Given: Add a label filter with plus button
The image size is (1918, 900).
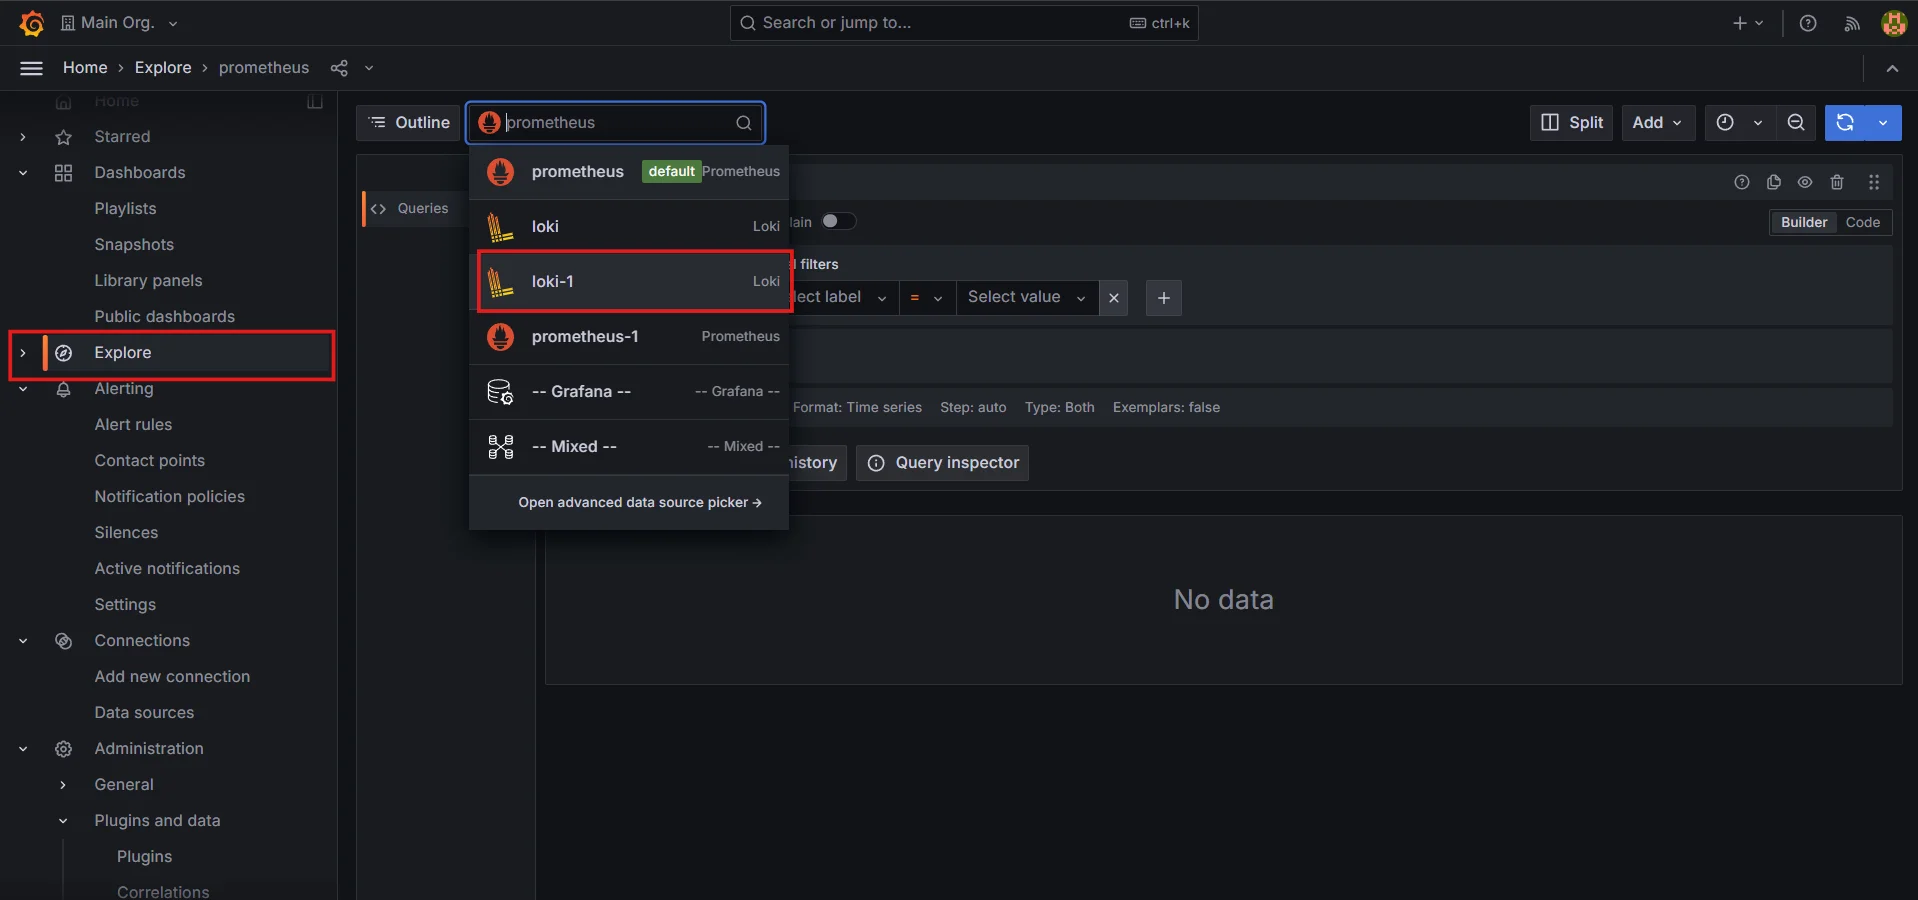Looking at the screenshot, I should [x=1164, y=298].
